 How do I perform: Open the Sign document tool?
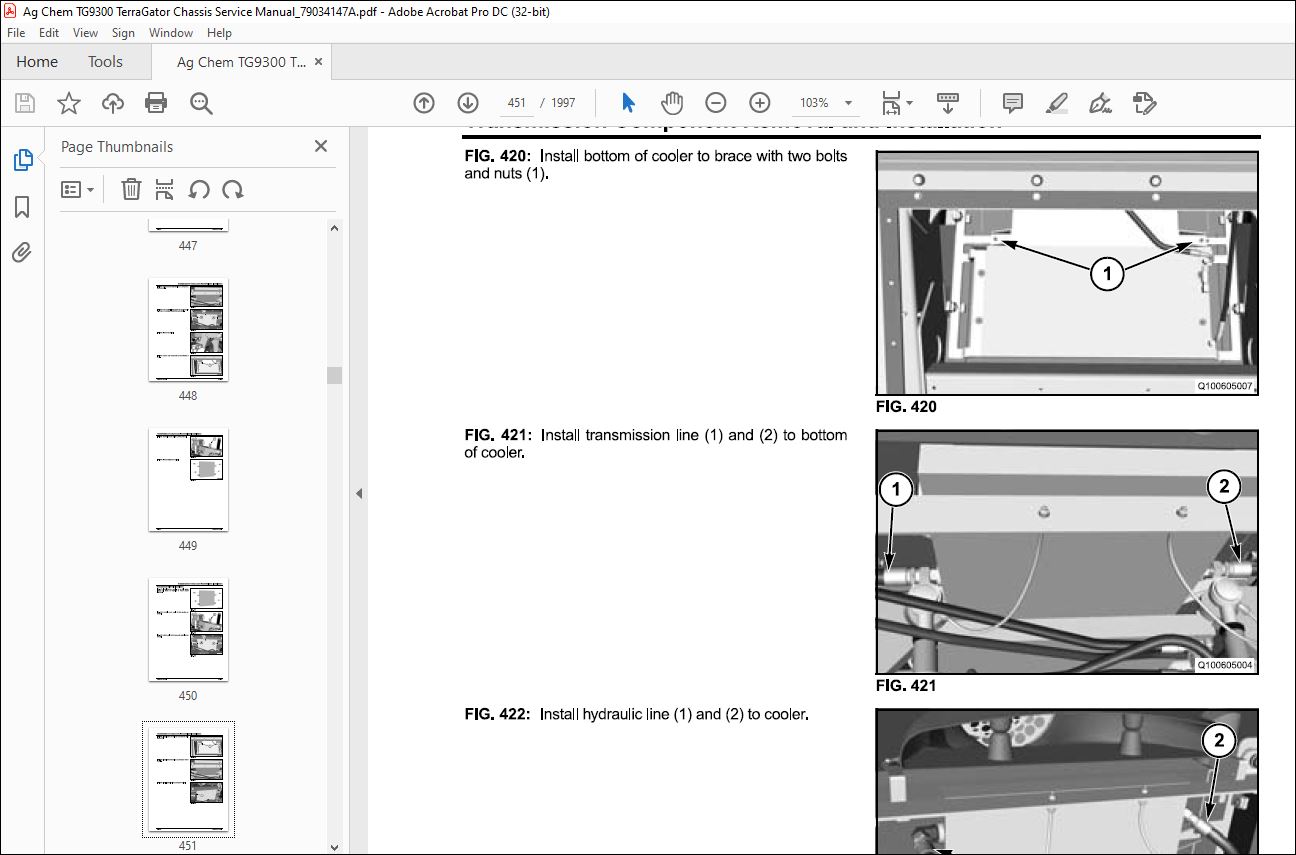click(x=1101, y=103)
